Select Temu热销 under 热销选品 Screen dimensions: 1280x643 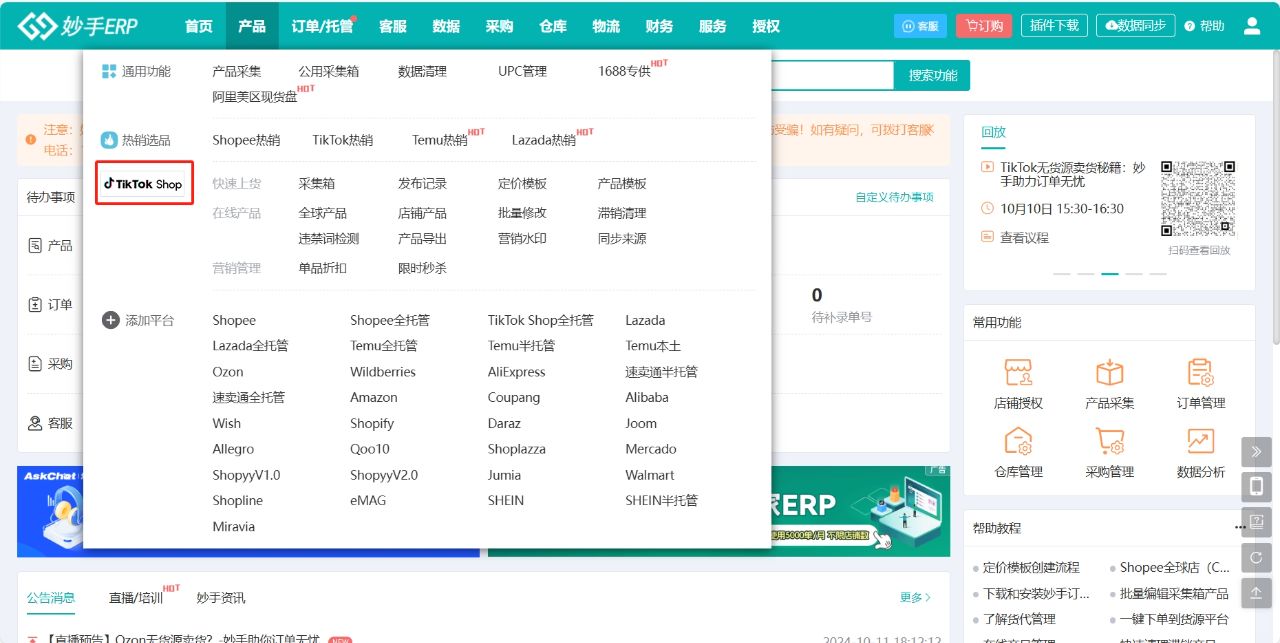pos(440,140)
